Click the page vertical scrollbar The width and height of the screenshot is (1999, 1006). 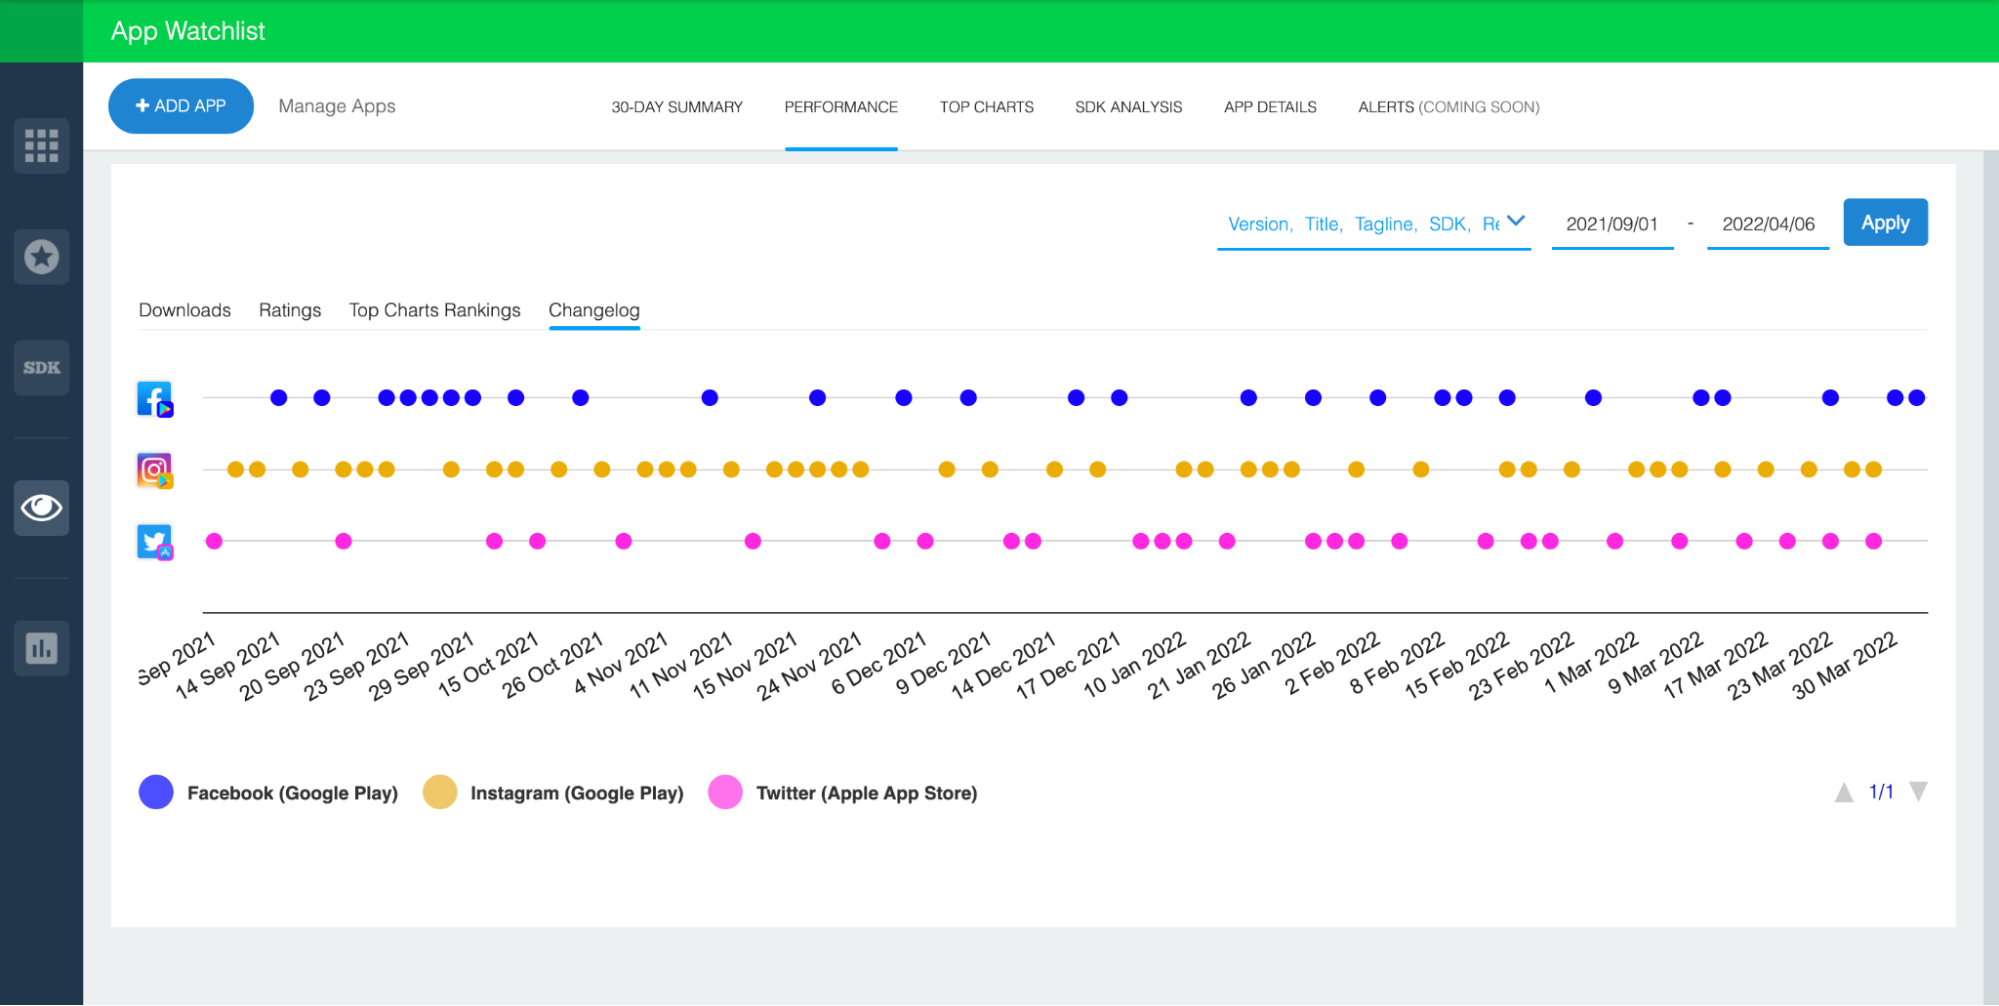1990,578
